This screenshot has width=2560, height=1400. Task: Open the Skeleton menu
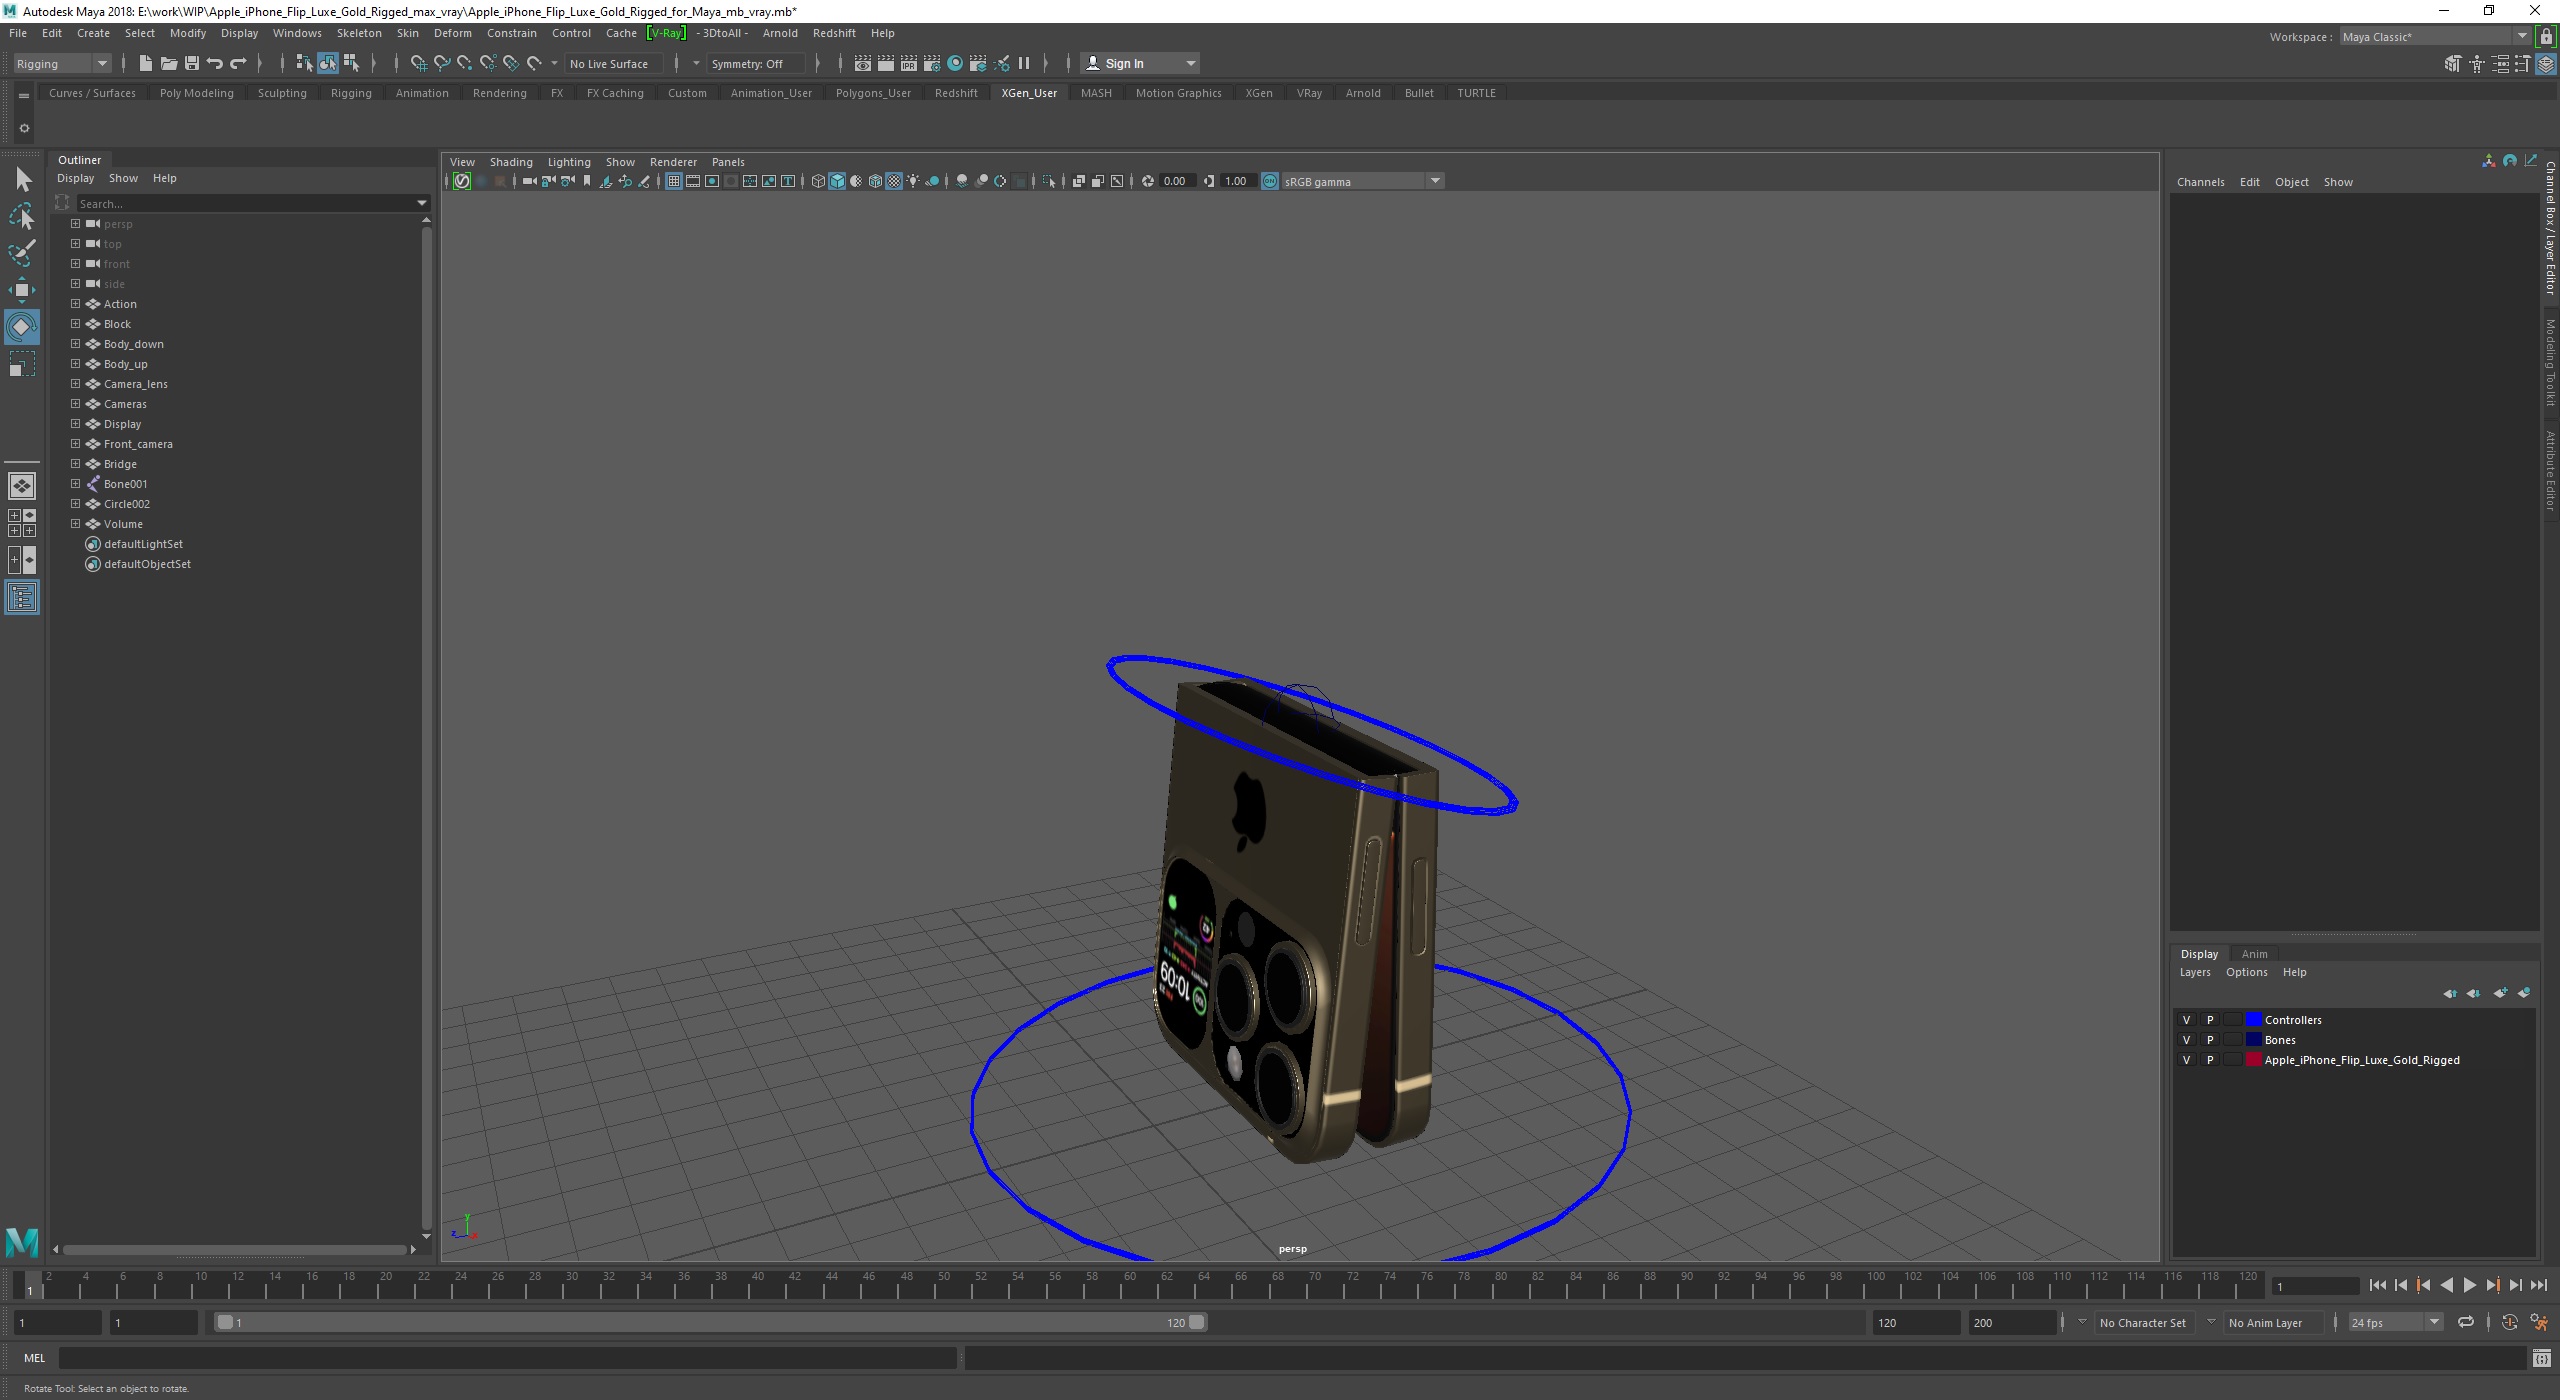click(358, 33)
